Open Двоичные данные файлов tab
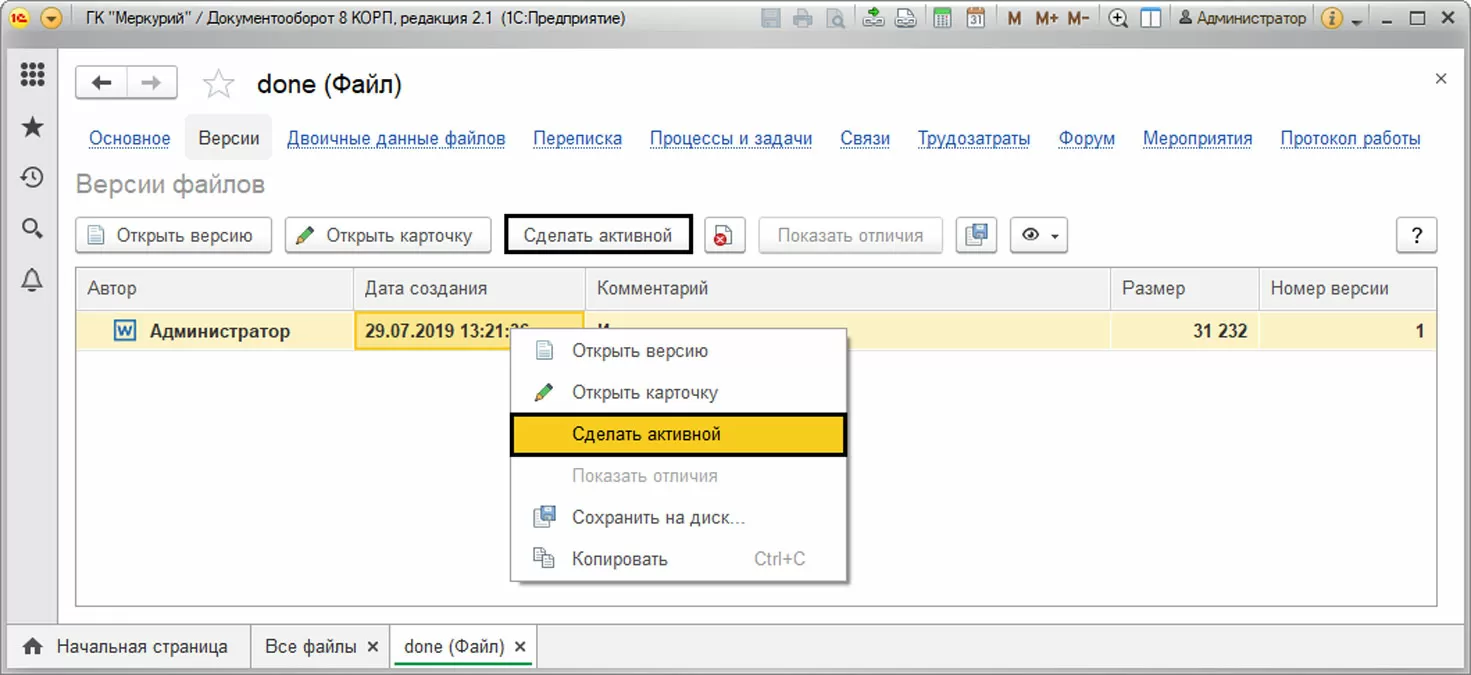Viewport: 1471px width, 675px height. (x=396, y=139)
